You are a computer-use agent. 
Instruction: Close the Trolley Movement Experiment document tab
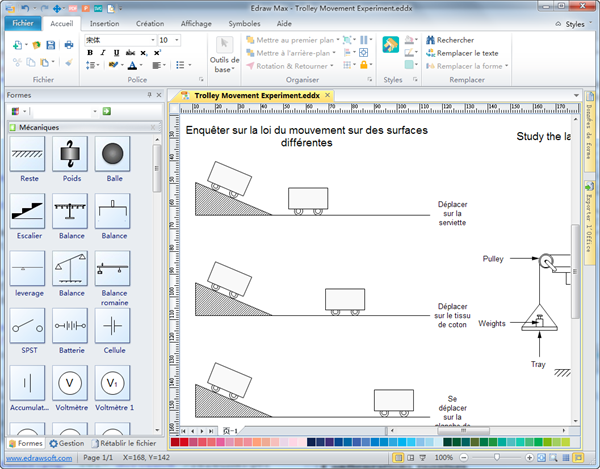click(x=328, y=95)
